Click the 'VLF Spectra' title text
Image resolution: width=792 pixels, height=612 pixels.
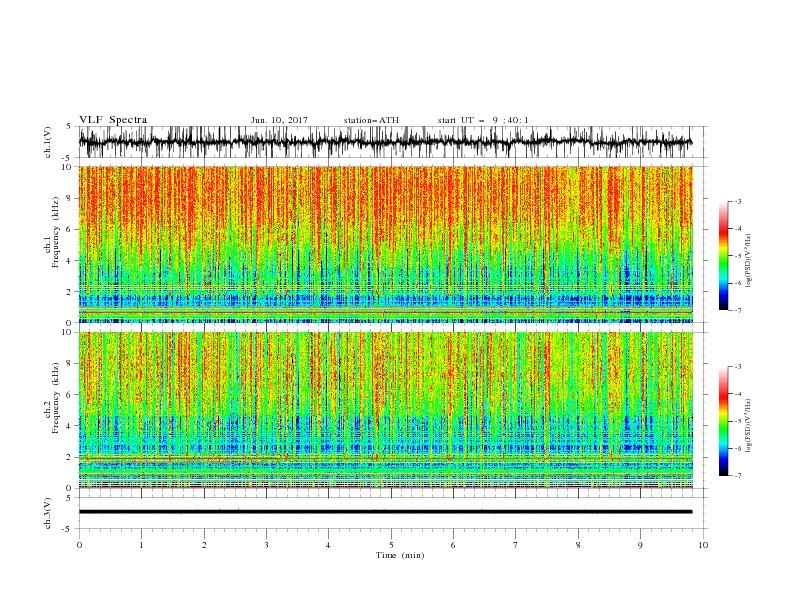pos(113,120)
